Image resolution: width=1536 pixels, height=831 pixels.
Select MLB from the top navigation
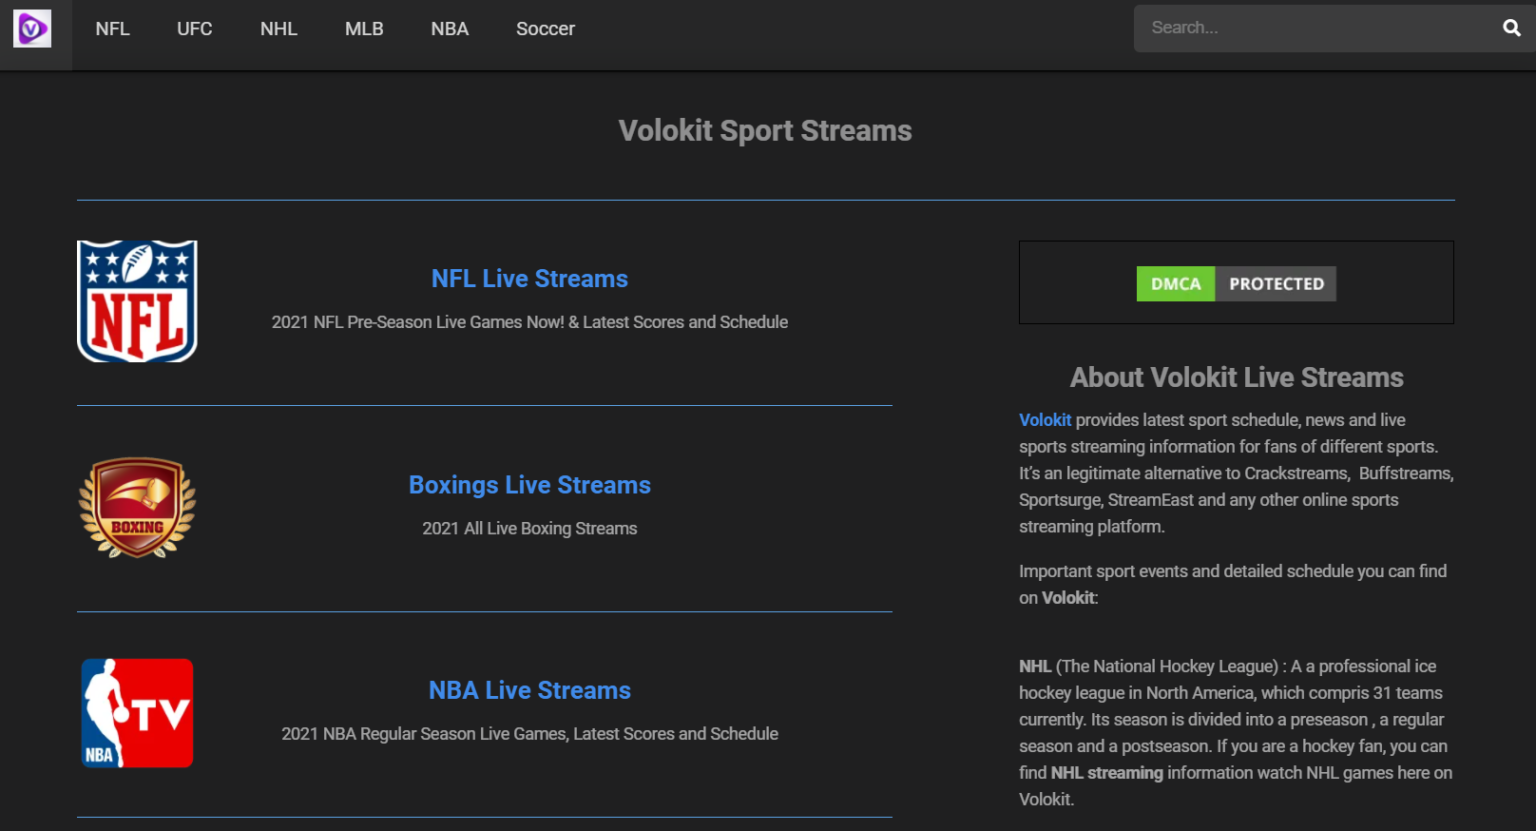pos(364,28)
